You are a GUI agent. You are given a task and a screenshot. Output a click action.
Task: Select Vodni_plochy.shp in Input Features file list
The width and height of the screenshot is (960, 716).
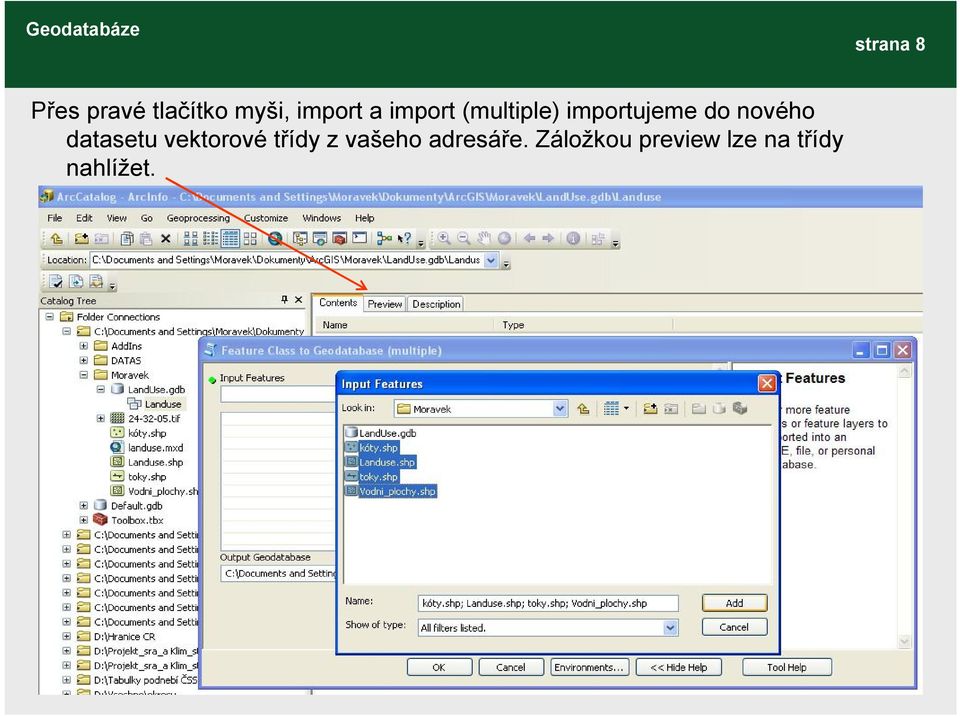tap(391, 491)
